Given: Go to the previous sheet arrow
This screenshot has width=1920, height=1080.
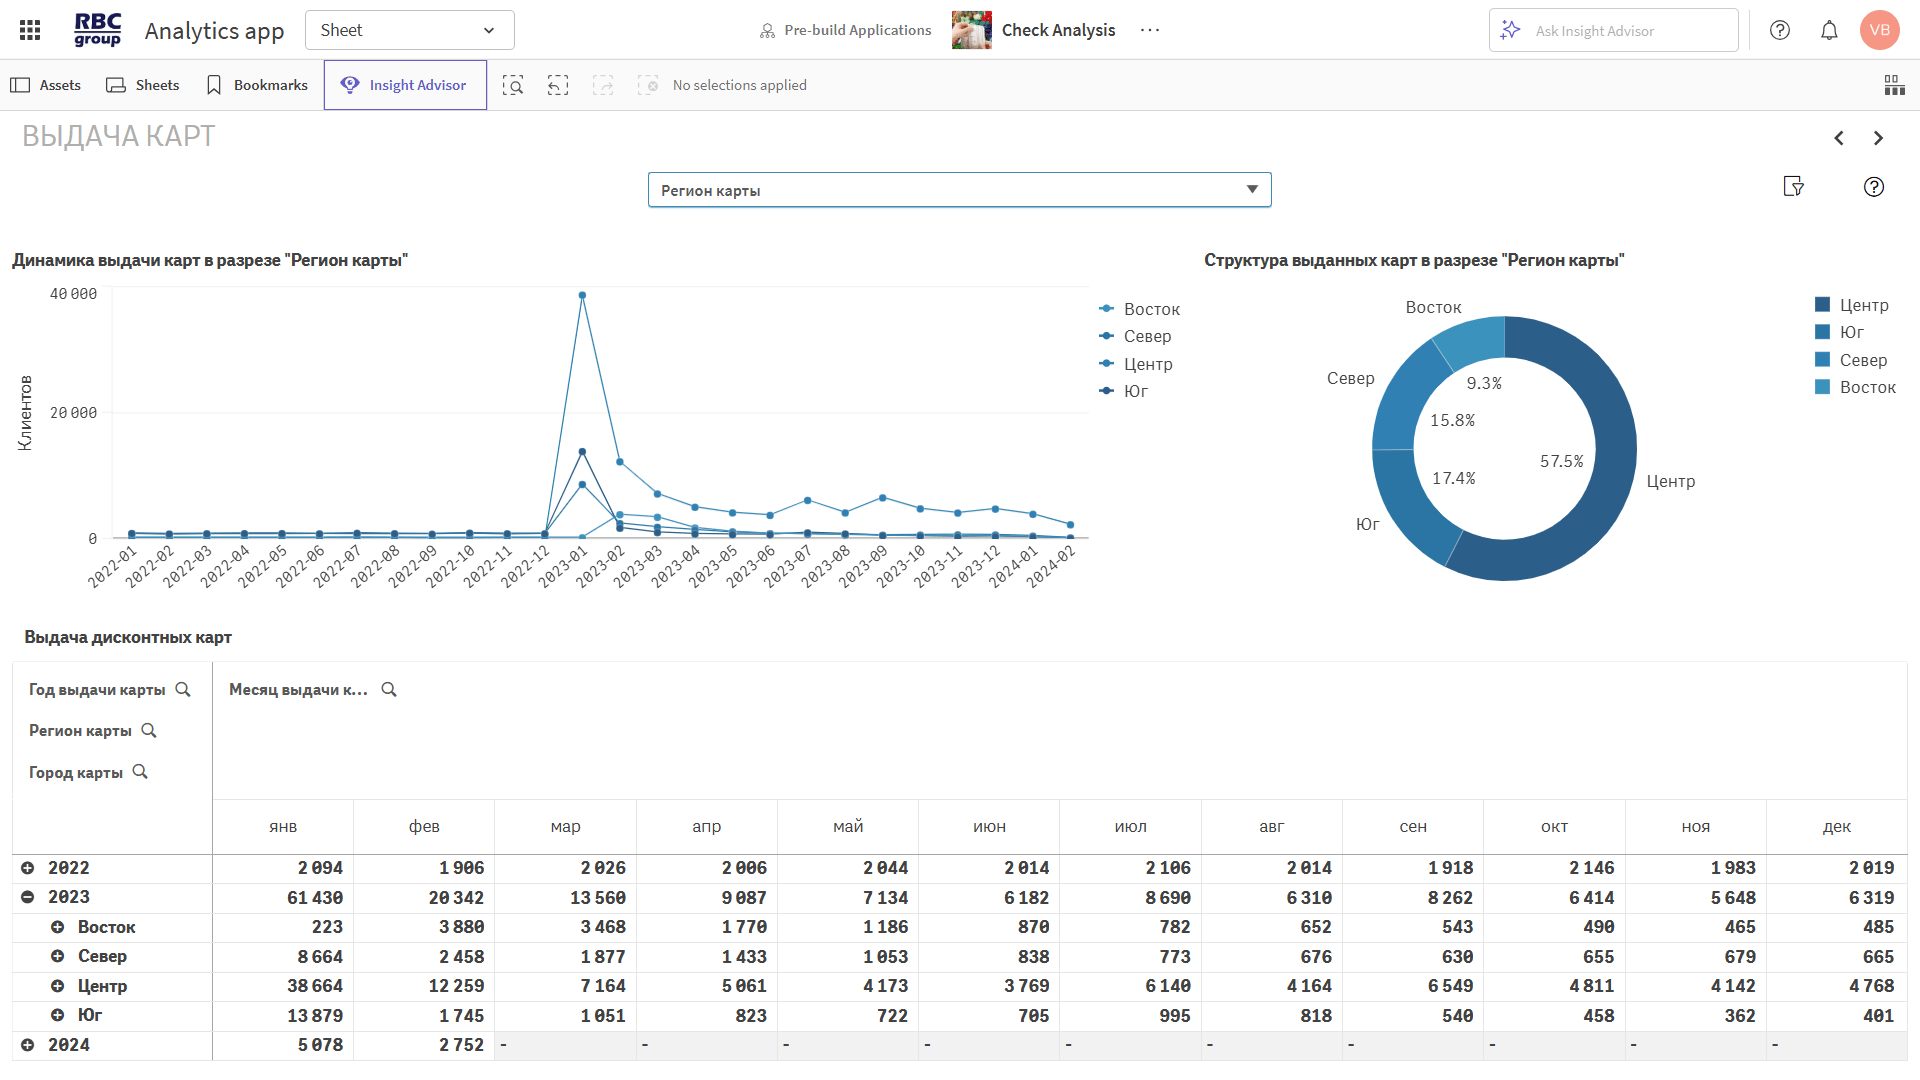Looking at the screenshot, I should (1839, 138).
